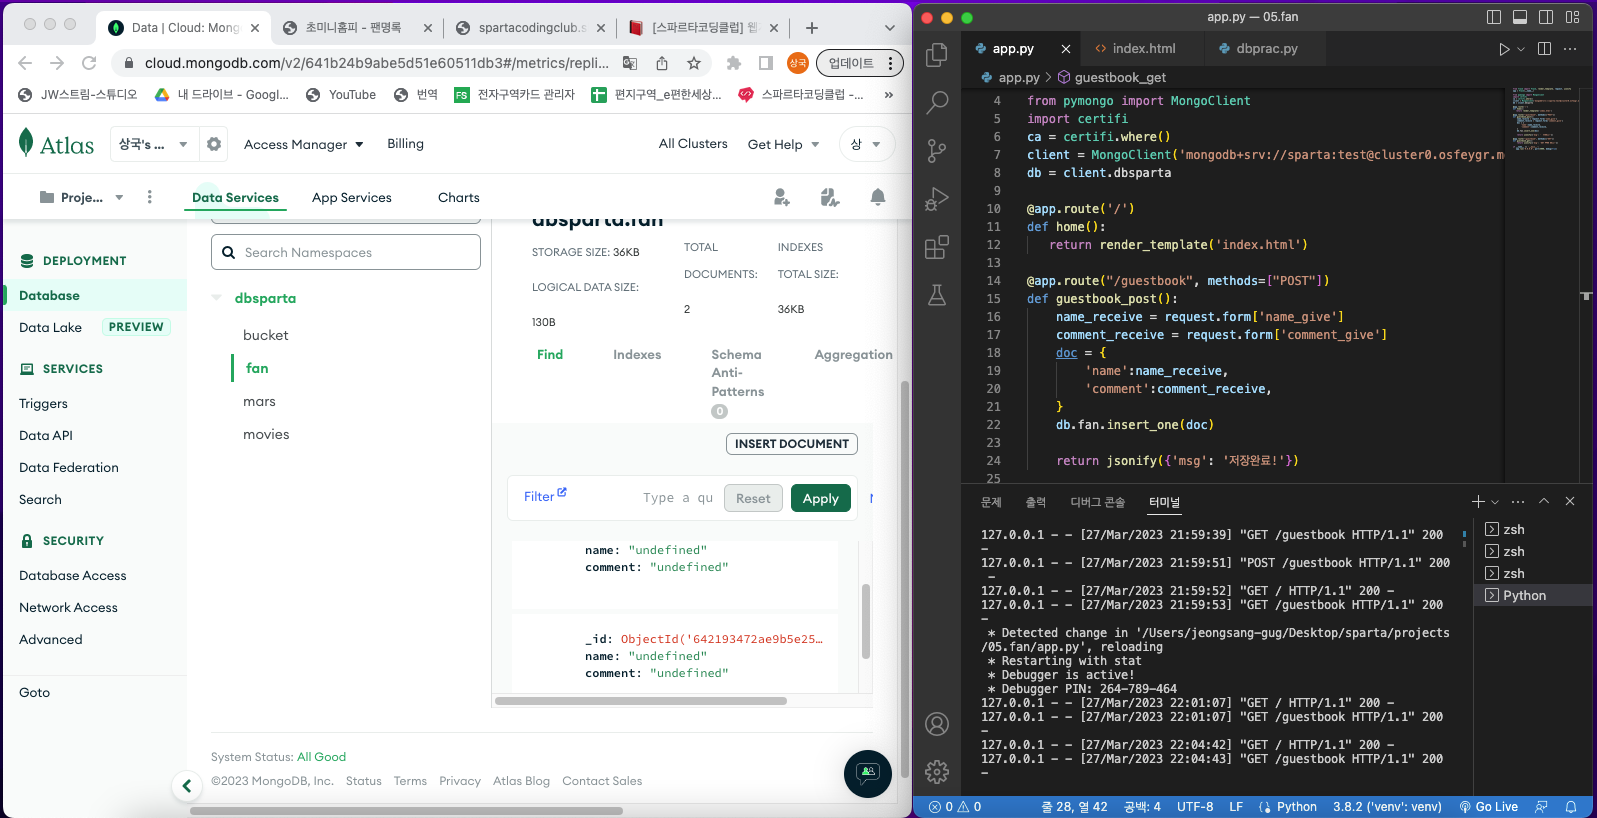Viewport: 1597px width, 818px height.
Task: Open the Project selector dropdown
Action: pyautogui.click(x=82, y=197)
